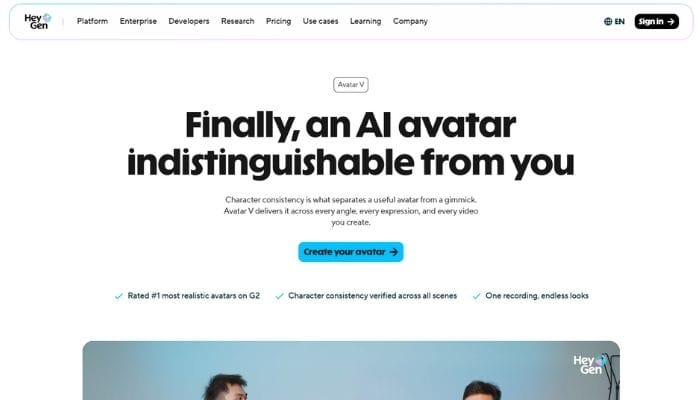The image size is (700, 400).
Task: Open the Developers menu item
Action: [x=189, y=21]
